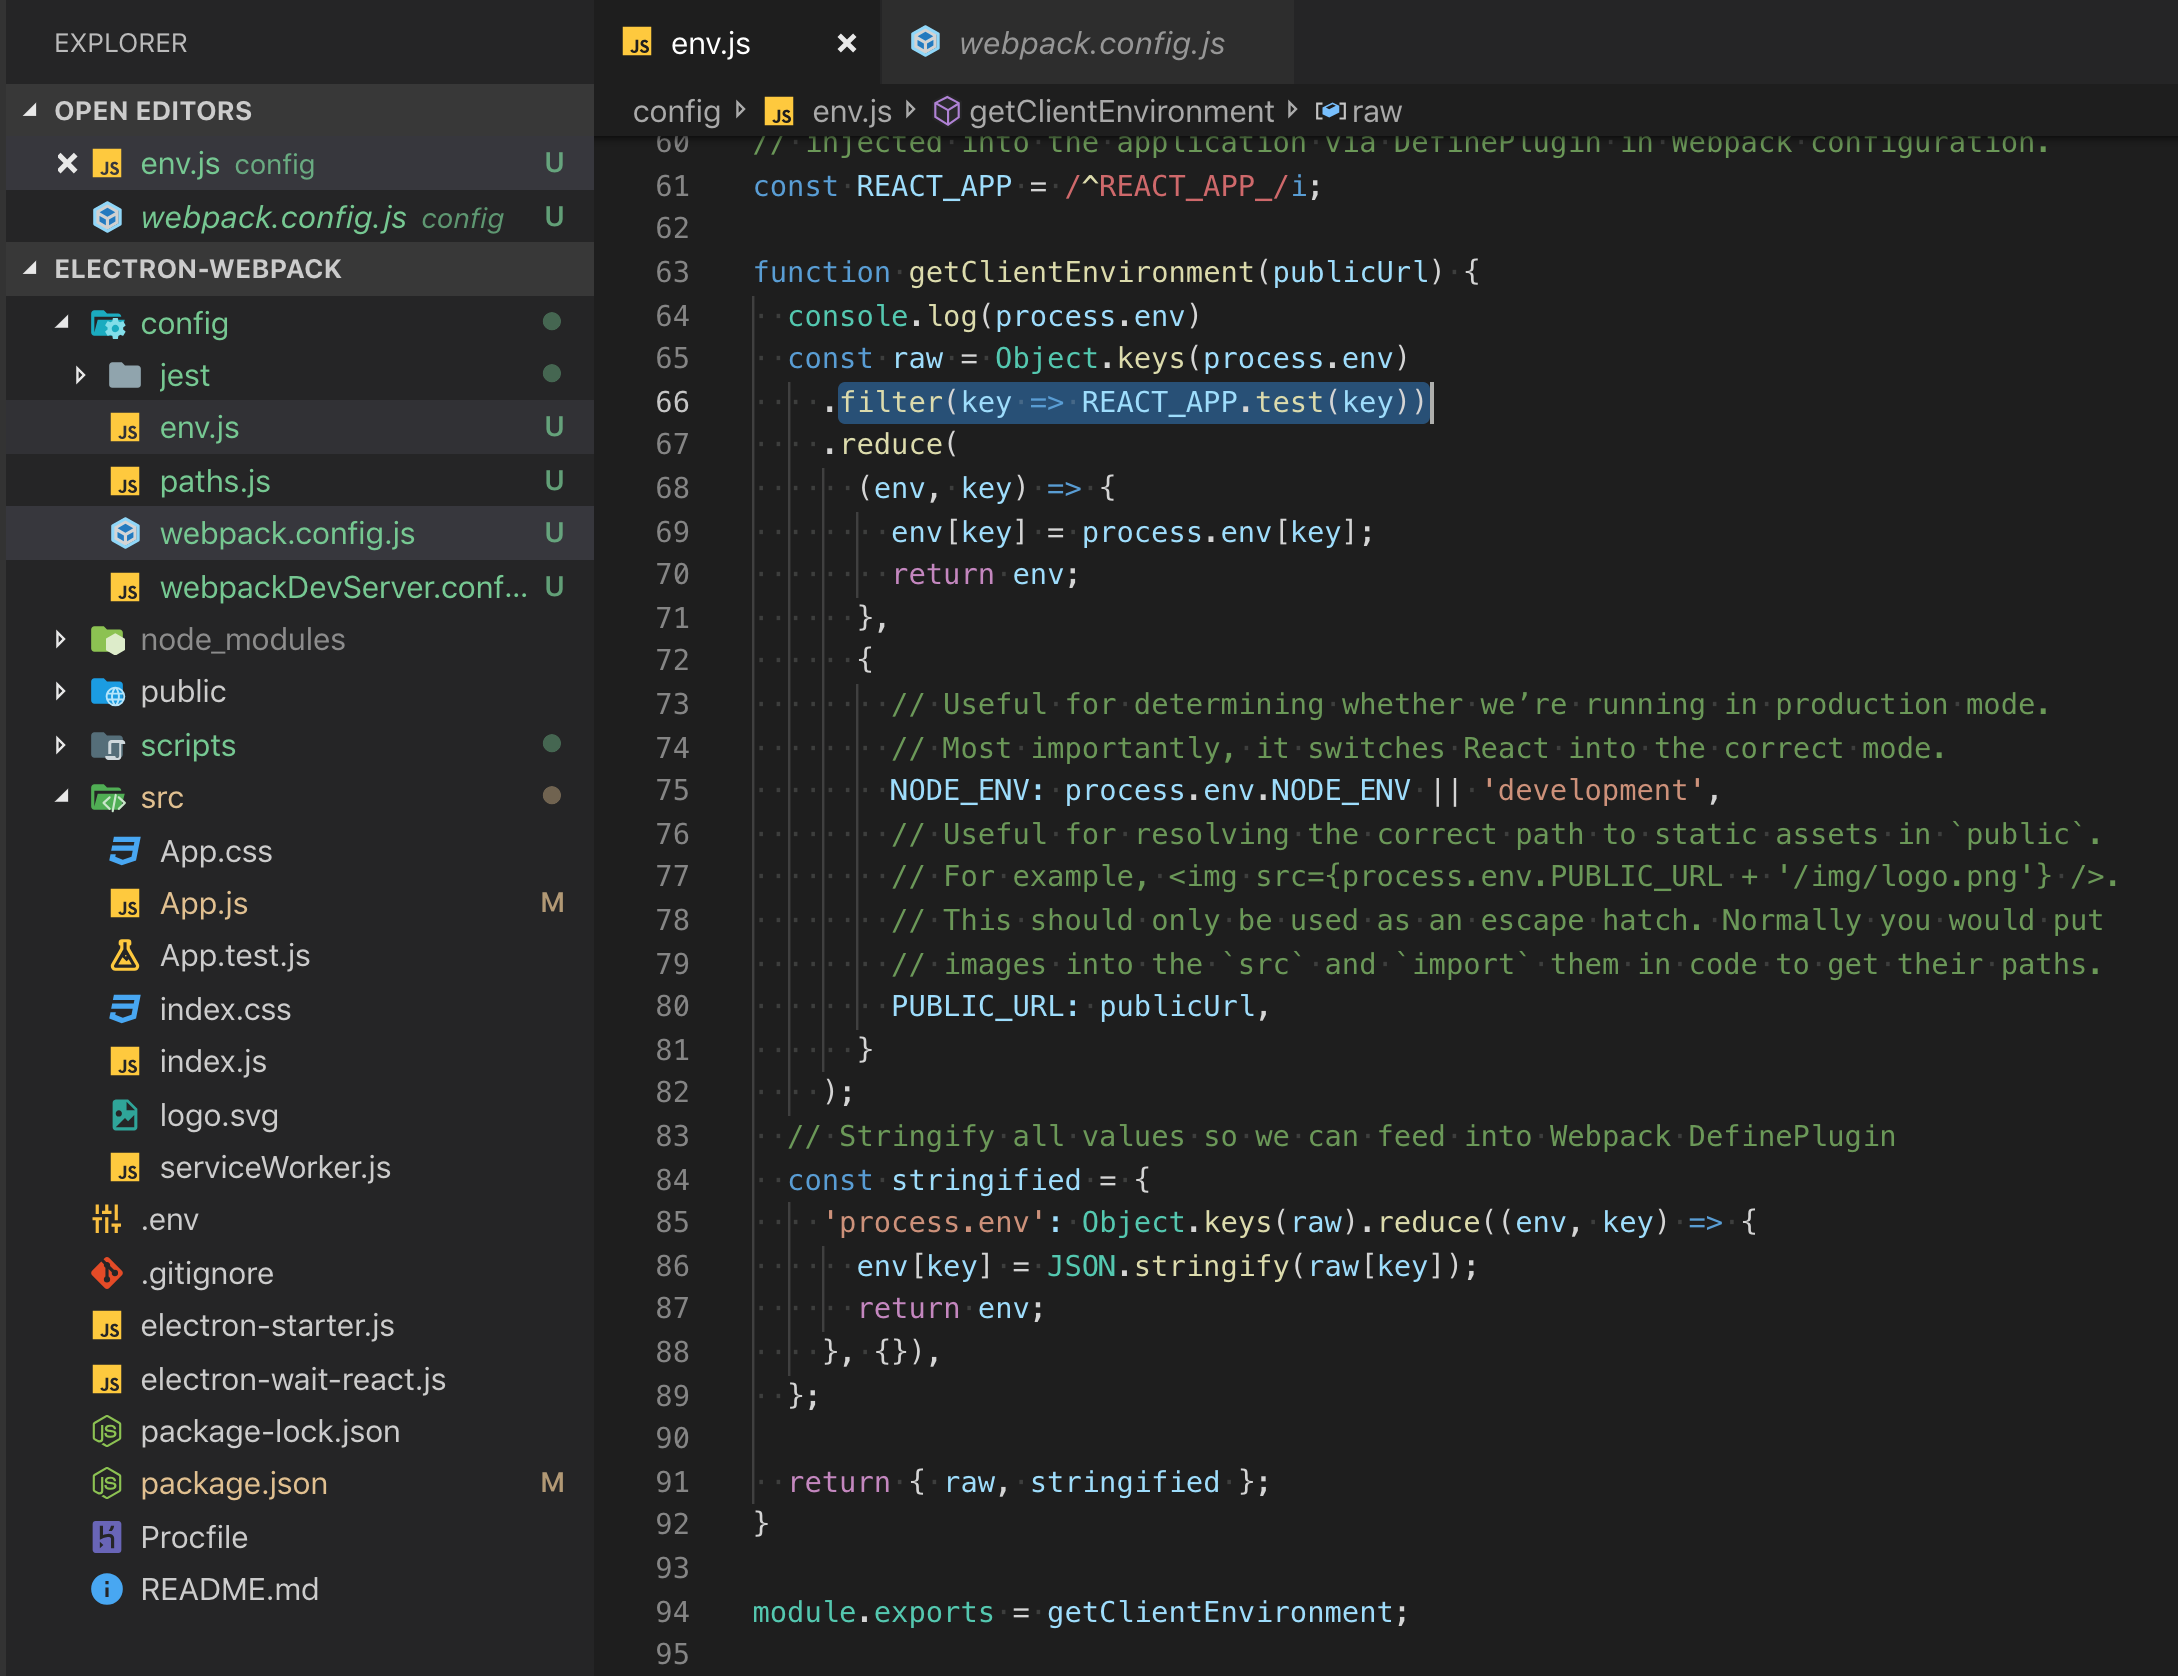Image resolution: width=2178 pixels, height=1676 pixels.
Task: Click the Heroku icon of Procfile
Action: 107,1537
